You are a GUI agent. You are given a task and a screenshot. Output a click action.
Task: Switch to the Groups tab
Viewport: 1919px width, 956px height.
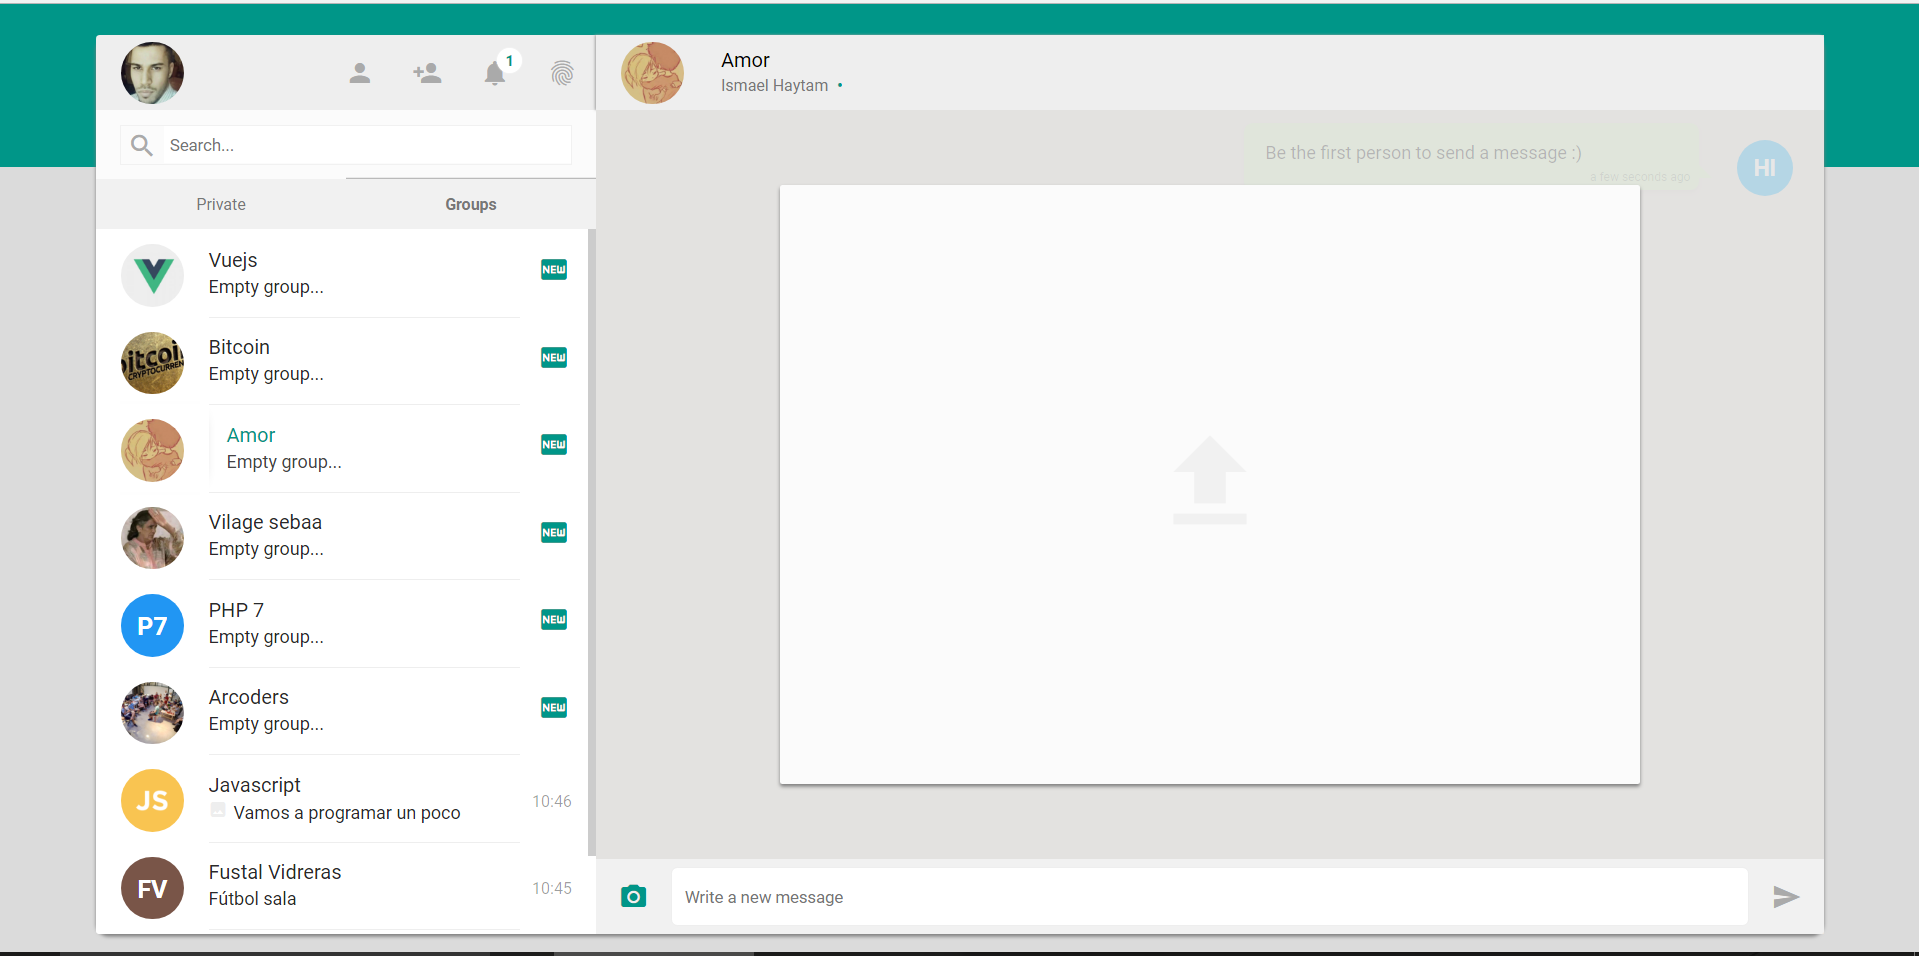click(471, 204)
